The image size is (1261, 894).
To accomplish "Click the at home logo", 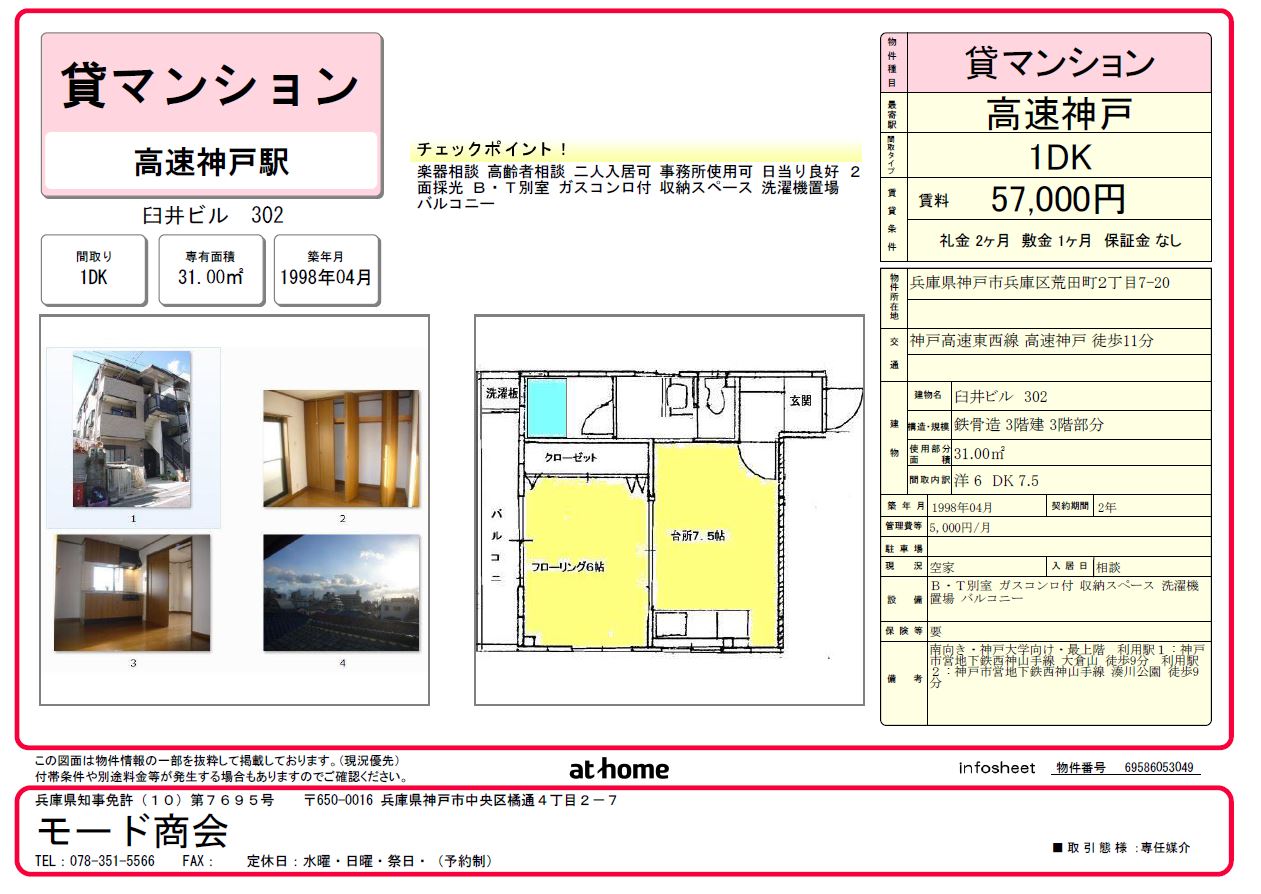I will [x=619, y=769].
